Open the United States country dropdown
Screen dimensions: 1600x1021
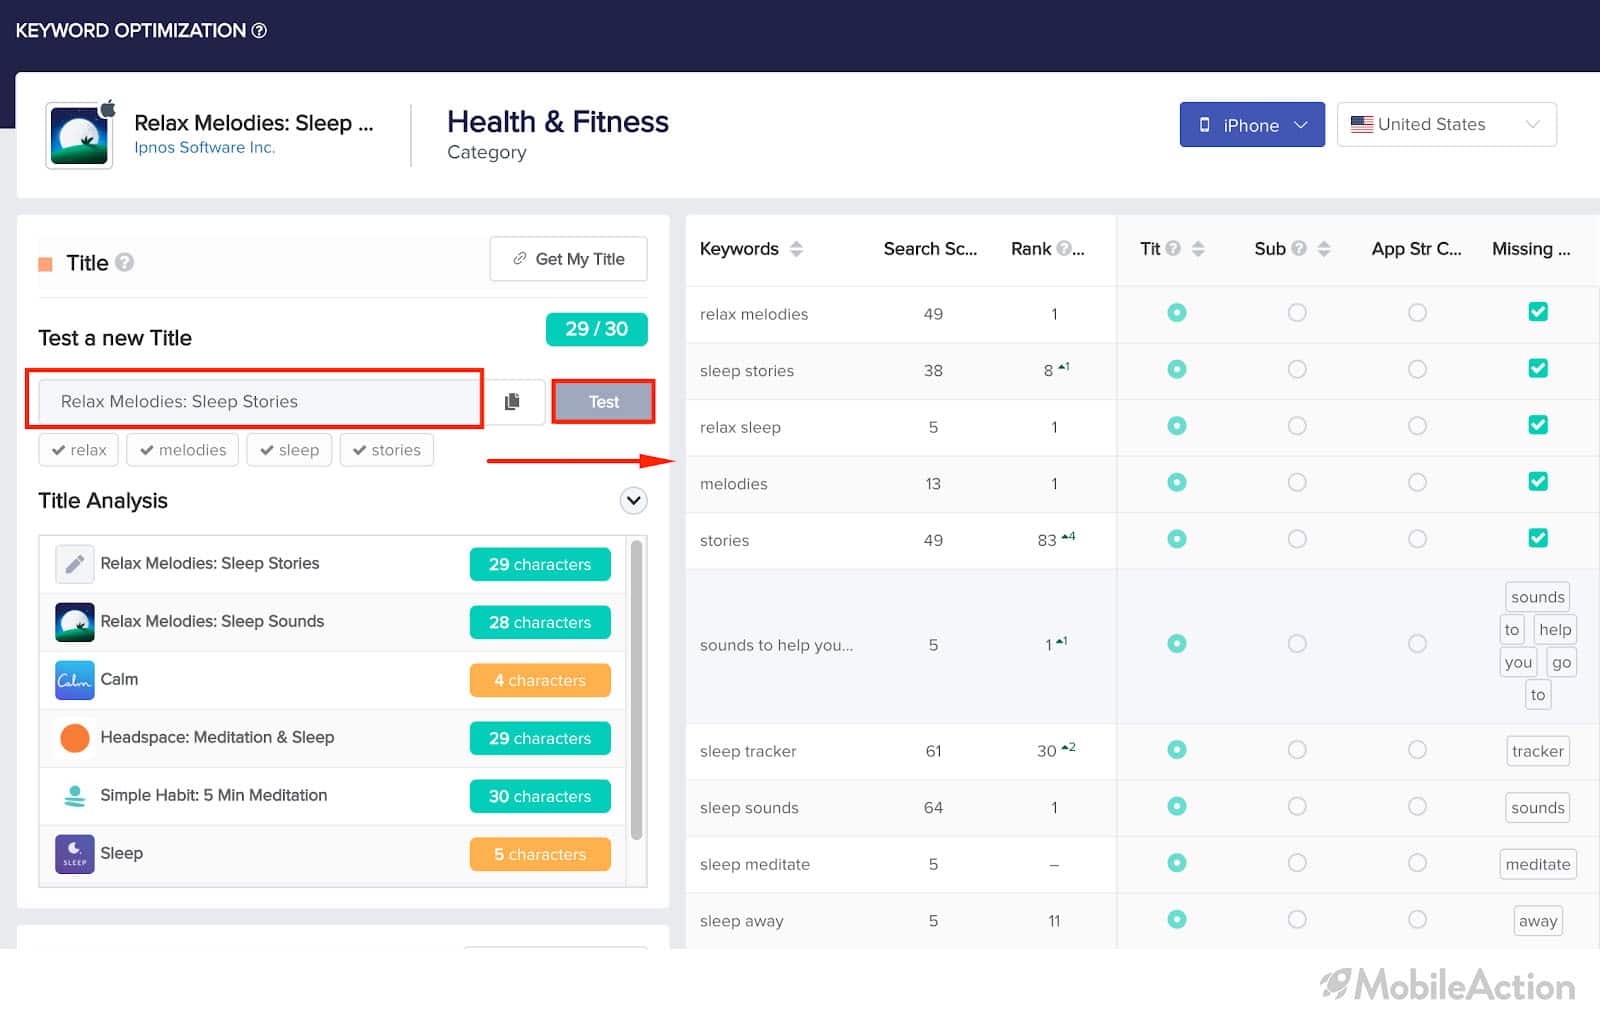(x=1446, y=125)
